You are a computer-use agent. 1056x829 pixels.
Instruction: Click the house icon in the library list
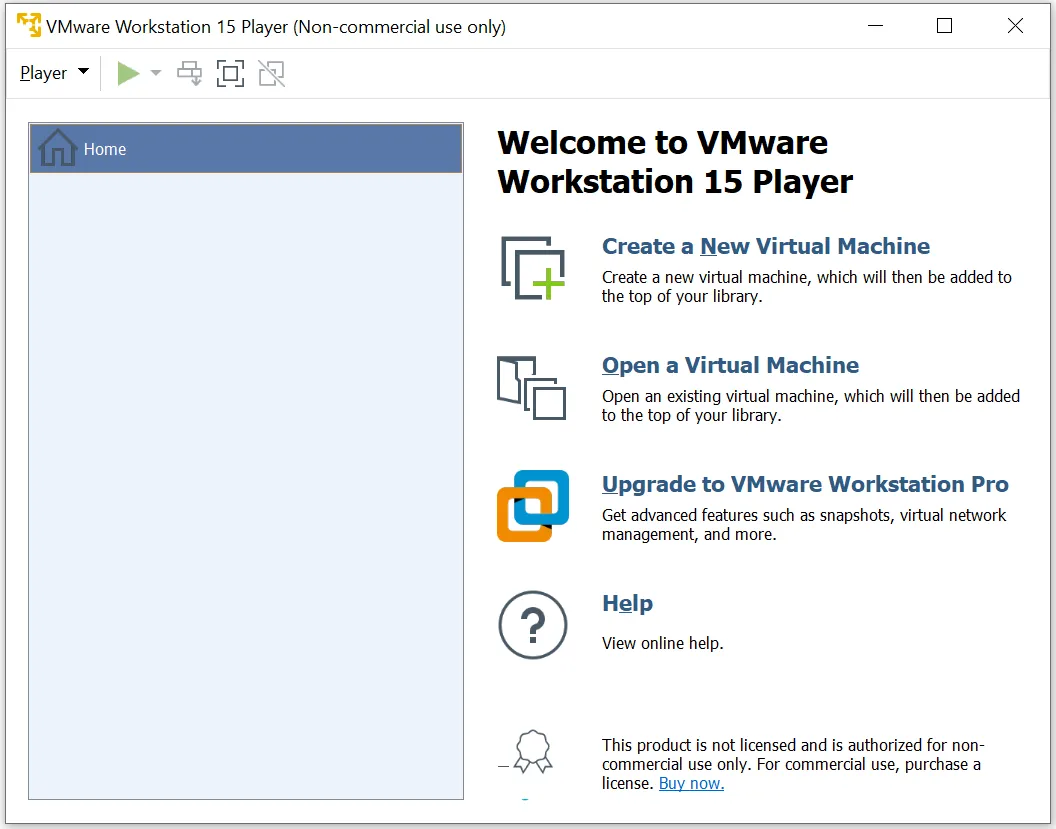pyautogui.click(x=57, y=148)
